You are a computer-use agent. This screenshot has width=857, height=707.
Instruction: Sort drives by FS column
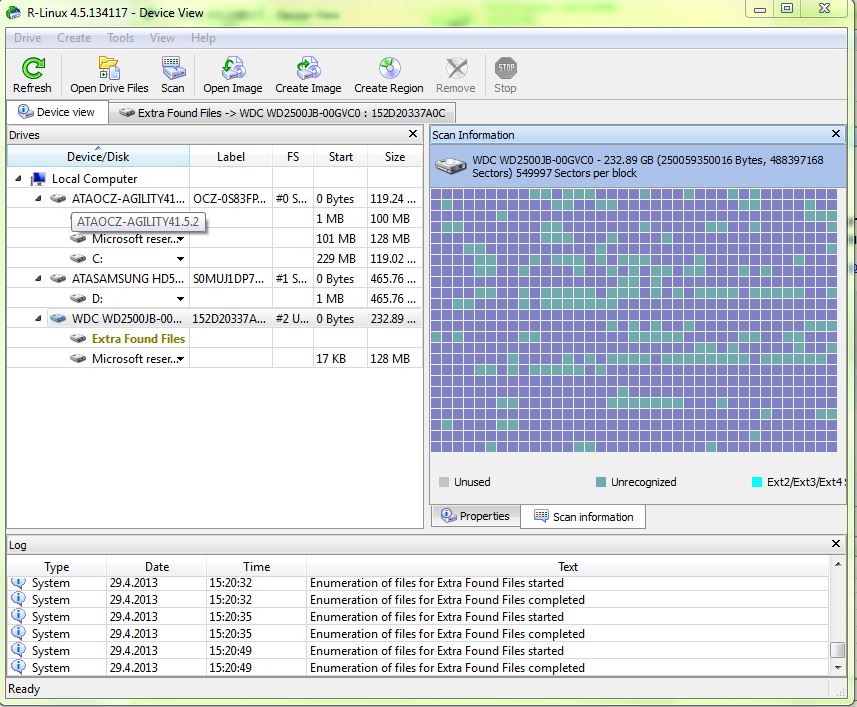pos(293,156)
